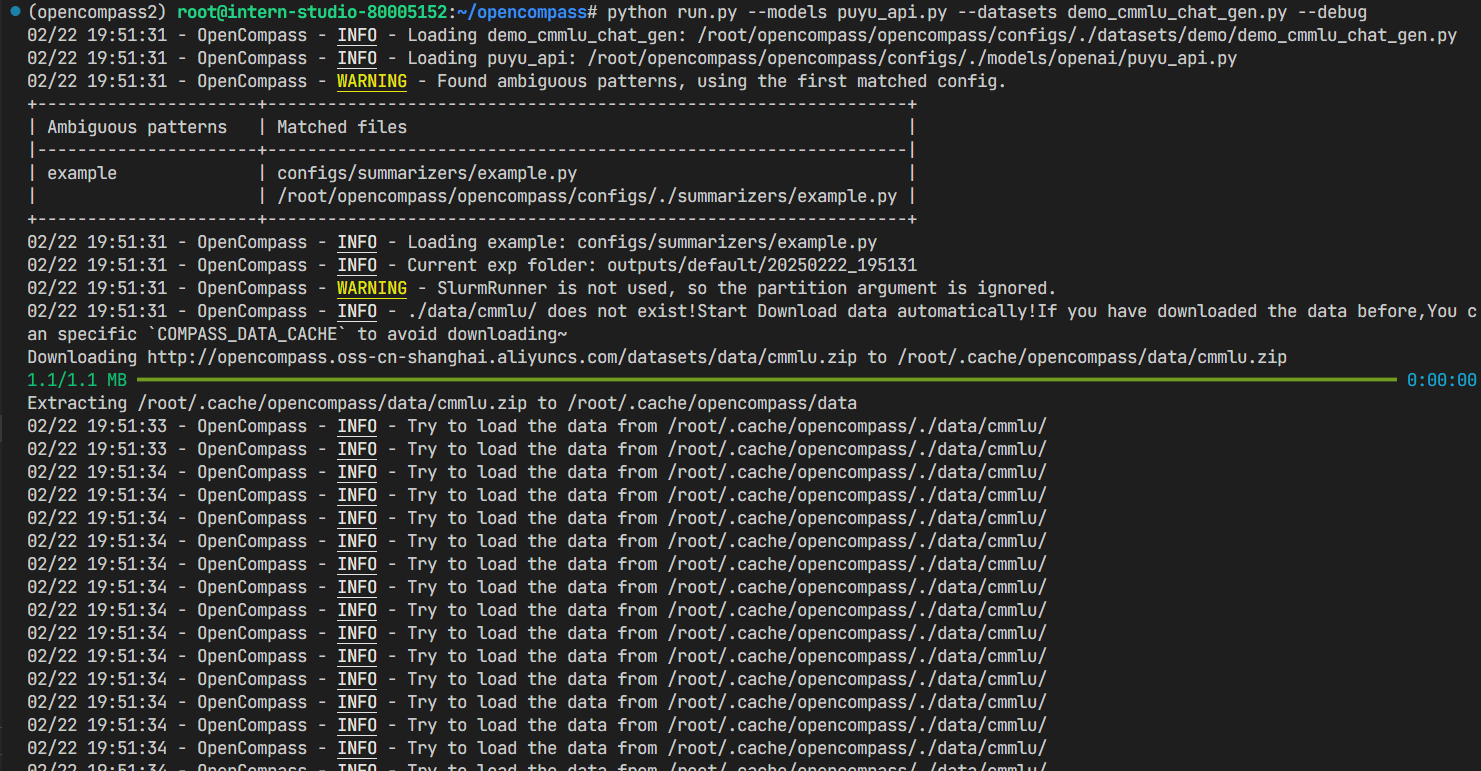The height and width of the screenshot is (771, 1481).
Task: Click the './data/cmmlu/ does not exist' message
Action: [x=552, y=311]
